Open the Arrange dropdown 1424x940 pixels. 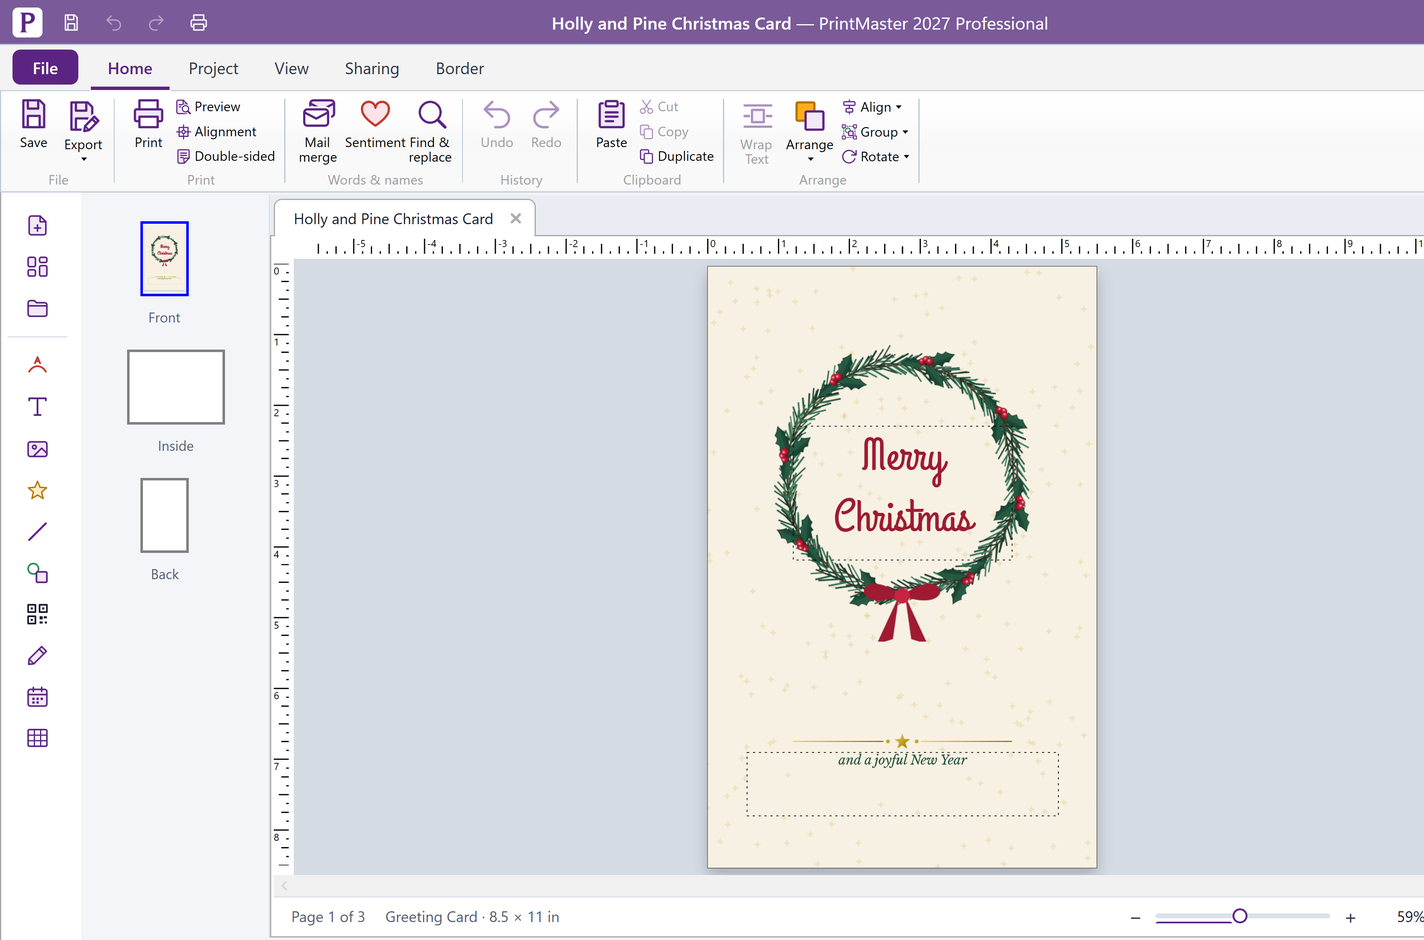[809, 131]
